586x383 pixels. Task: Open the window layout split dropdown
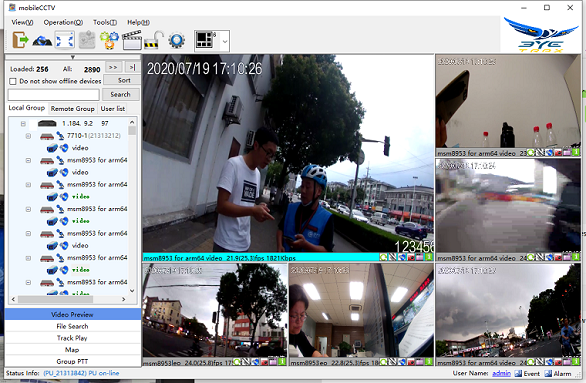click(x=225, y=41)
